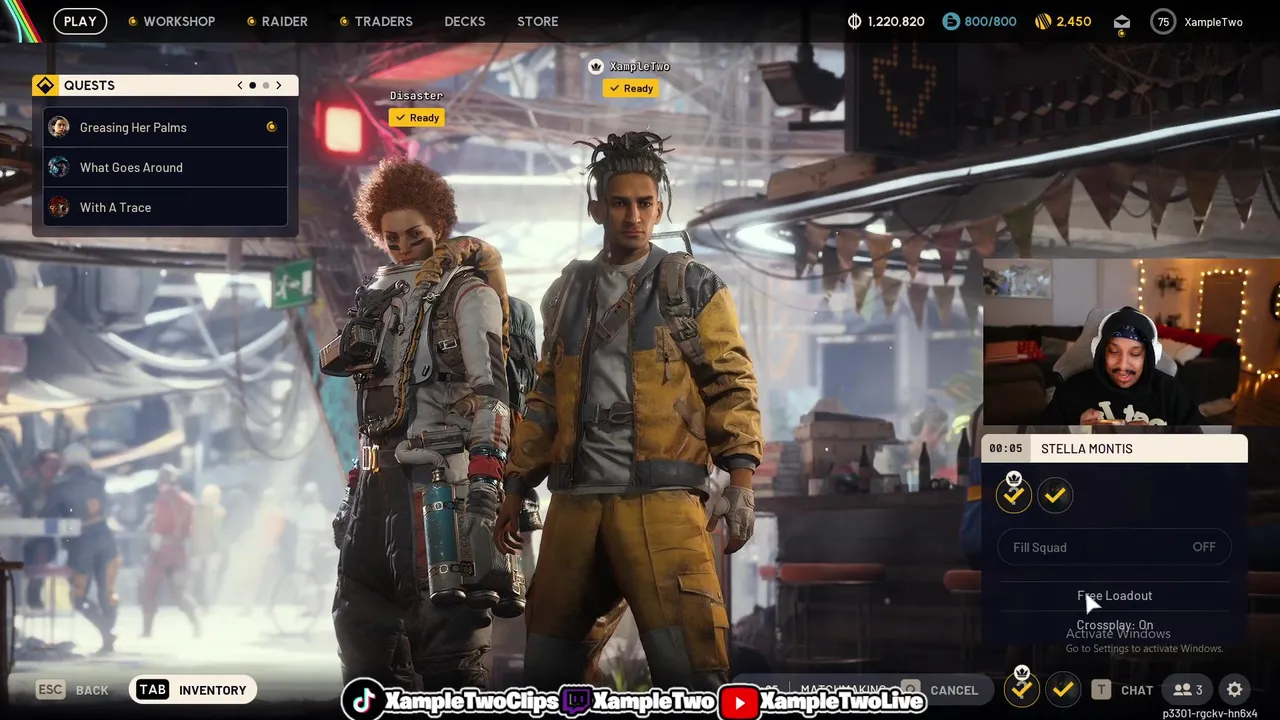Click the Disaster player name label
1280x720 pixels.
pos(416,96)
